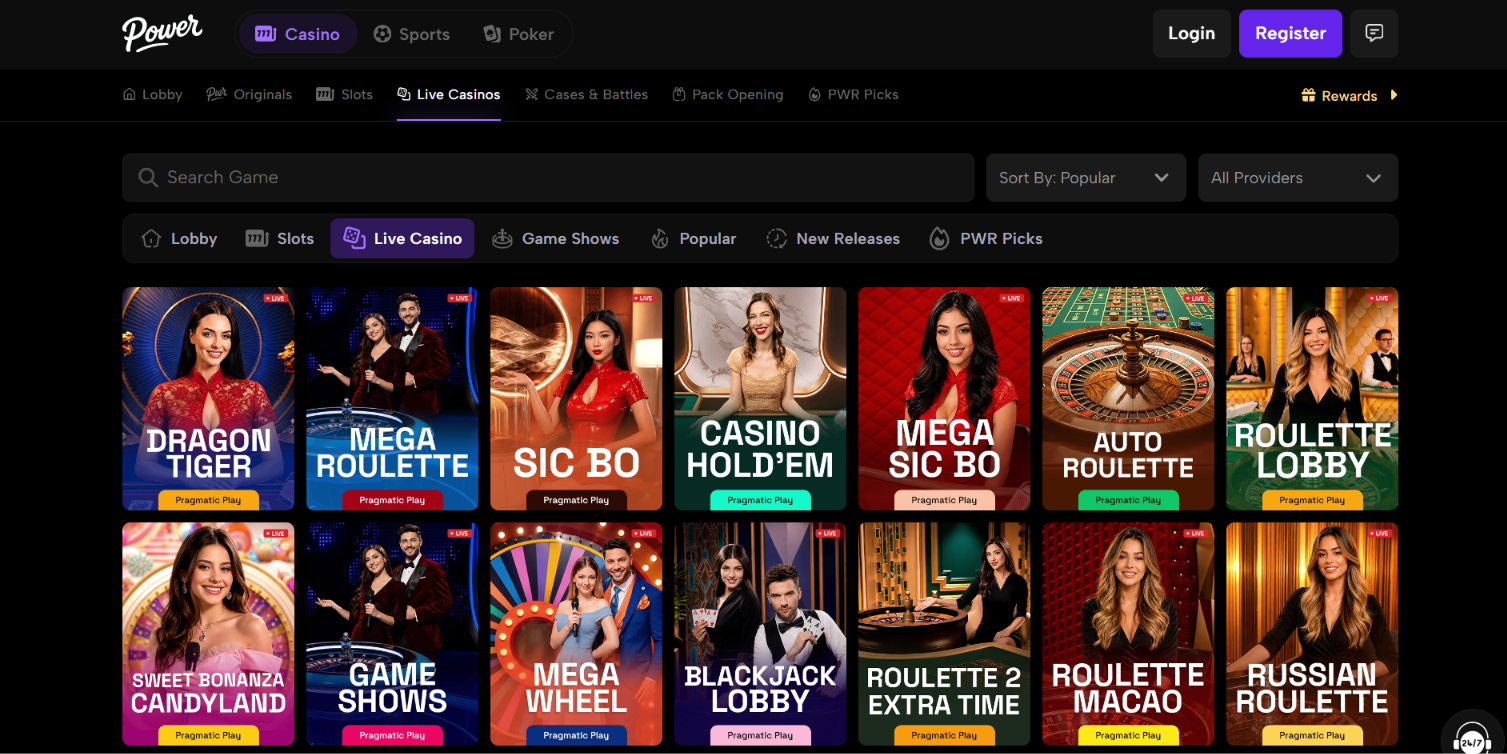Open Pack Opening page
This screenshot has height=754, width=1507.
(x=728, y=94)
